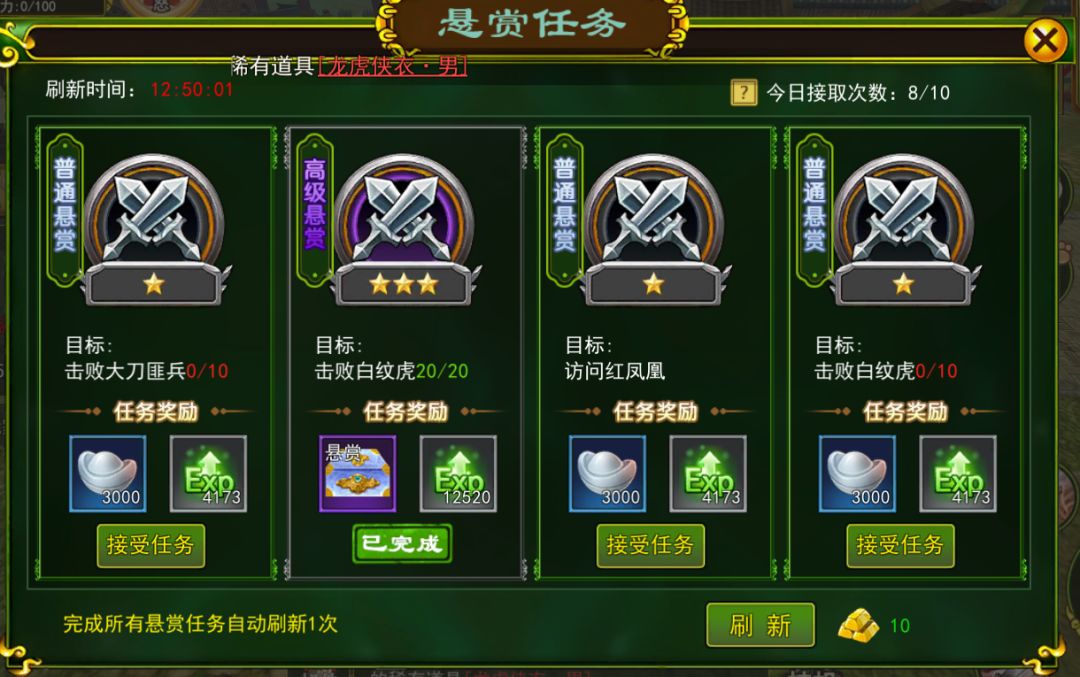The image size is (1080, 677).
Task: Click the question mark help icon
Action: tap(743, 92)
